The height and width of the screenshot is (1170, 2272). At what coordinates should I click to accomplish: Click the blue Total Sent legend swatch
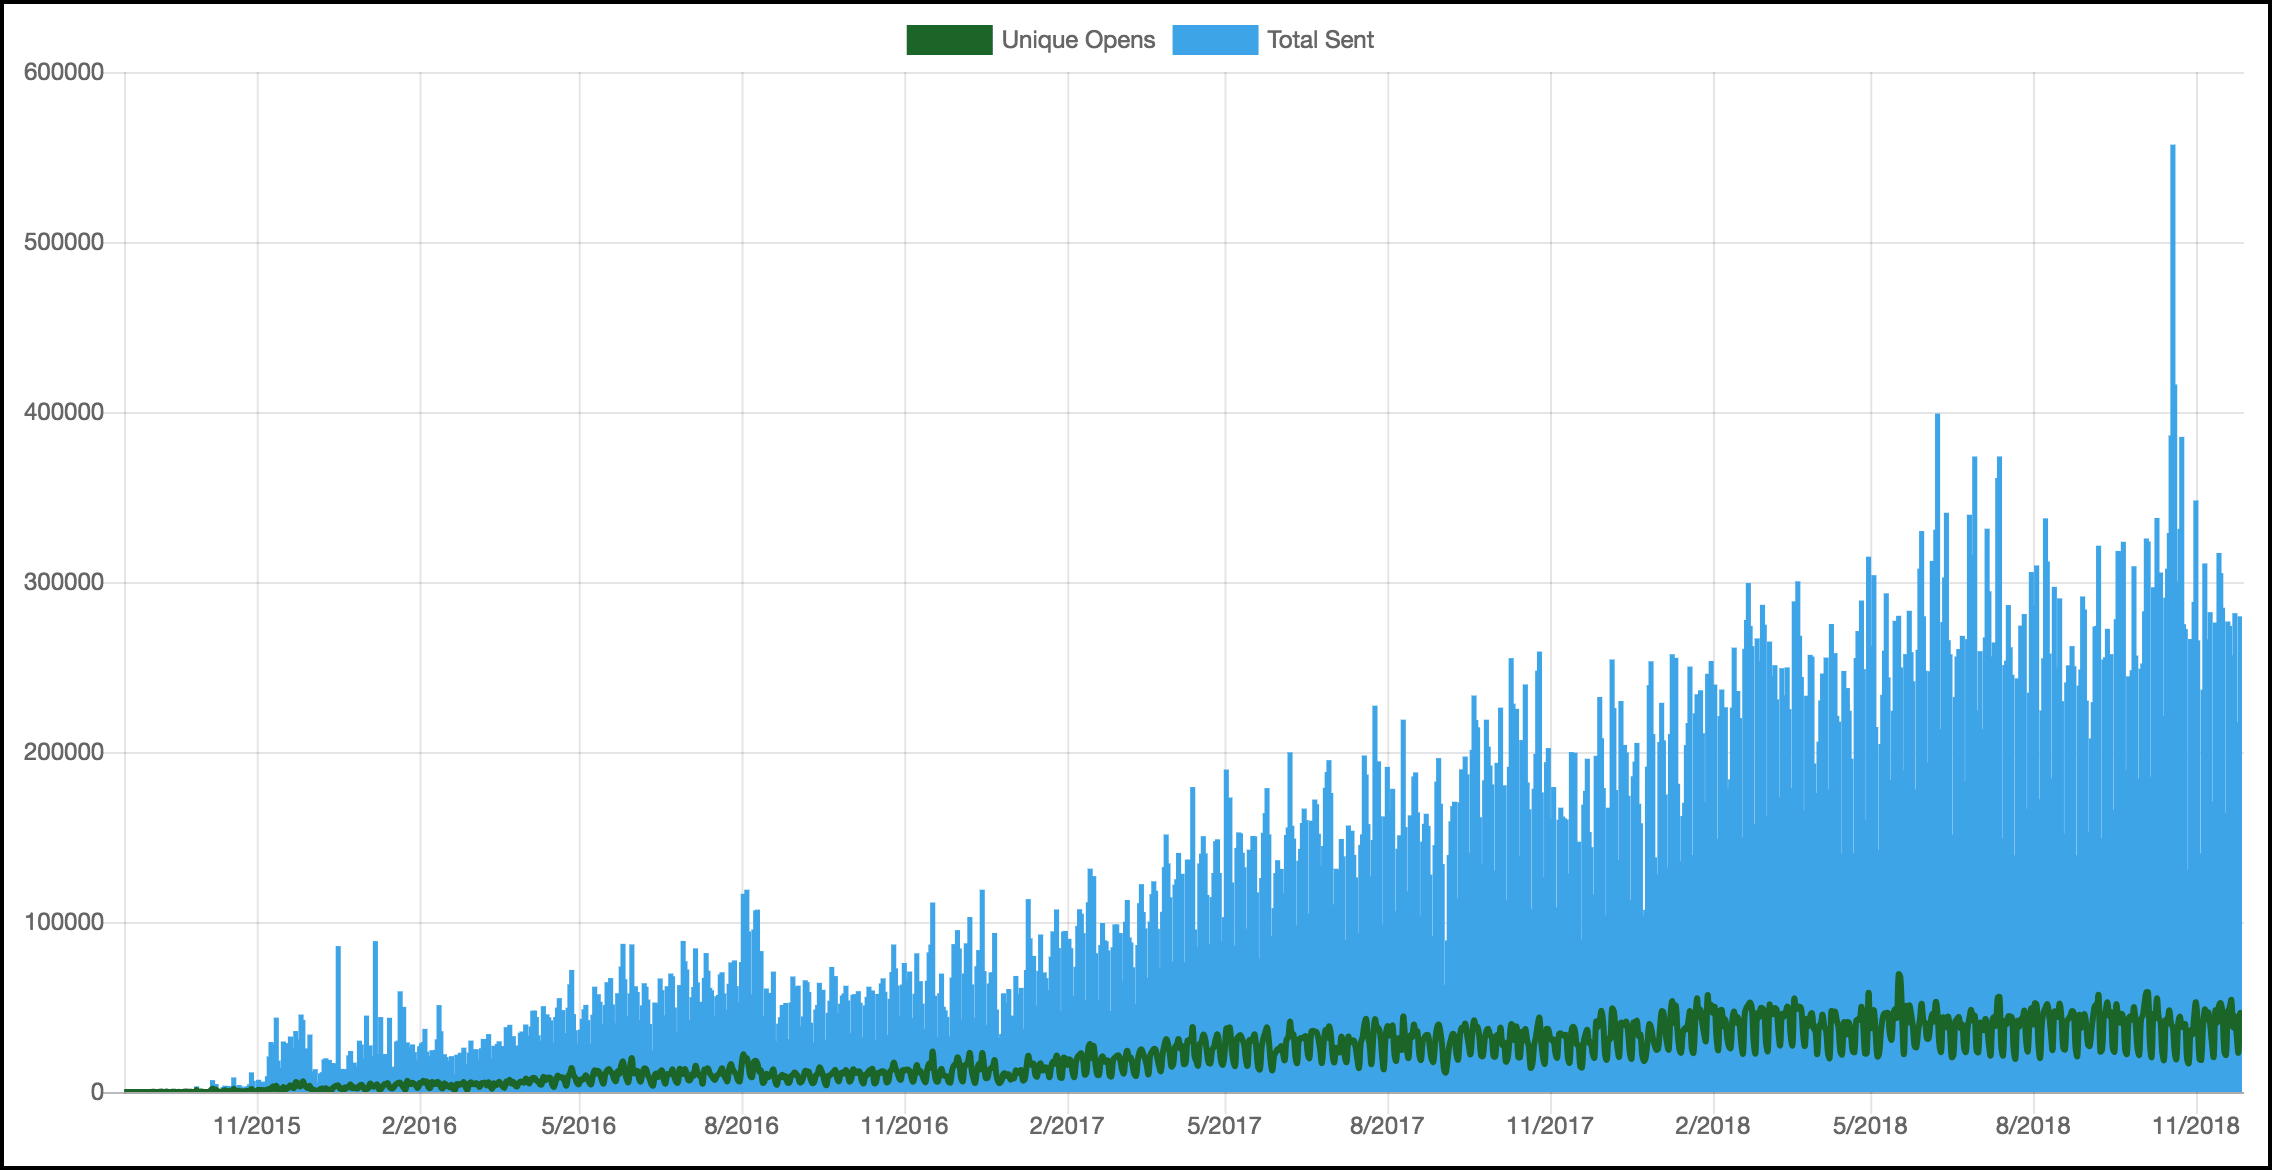point(1214,40)
